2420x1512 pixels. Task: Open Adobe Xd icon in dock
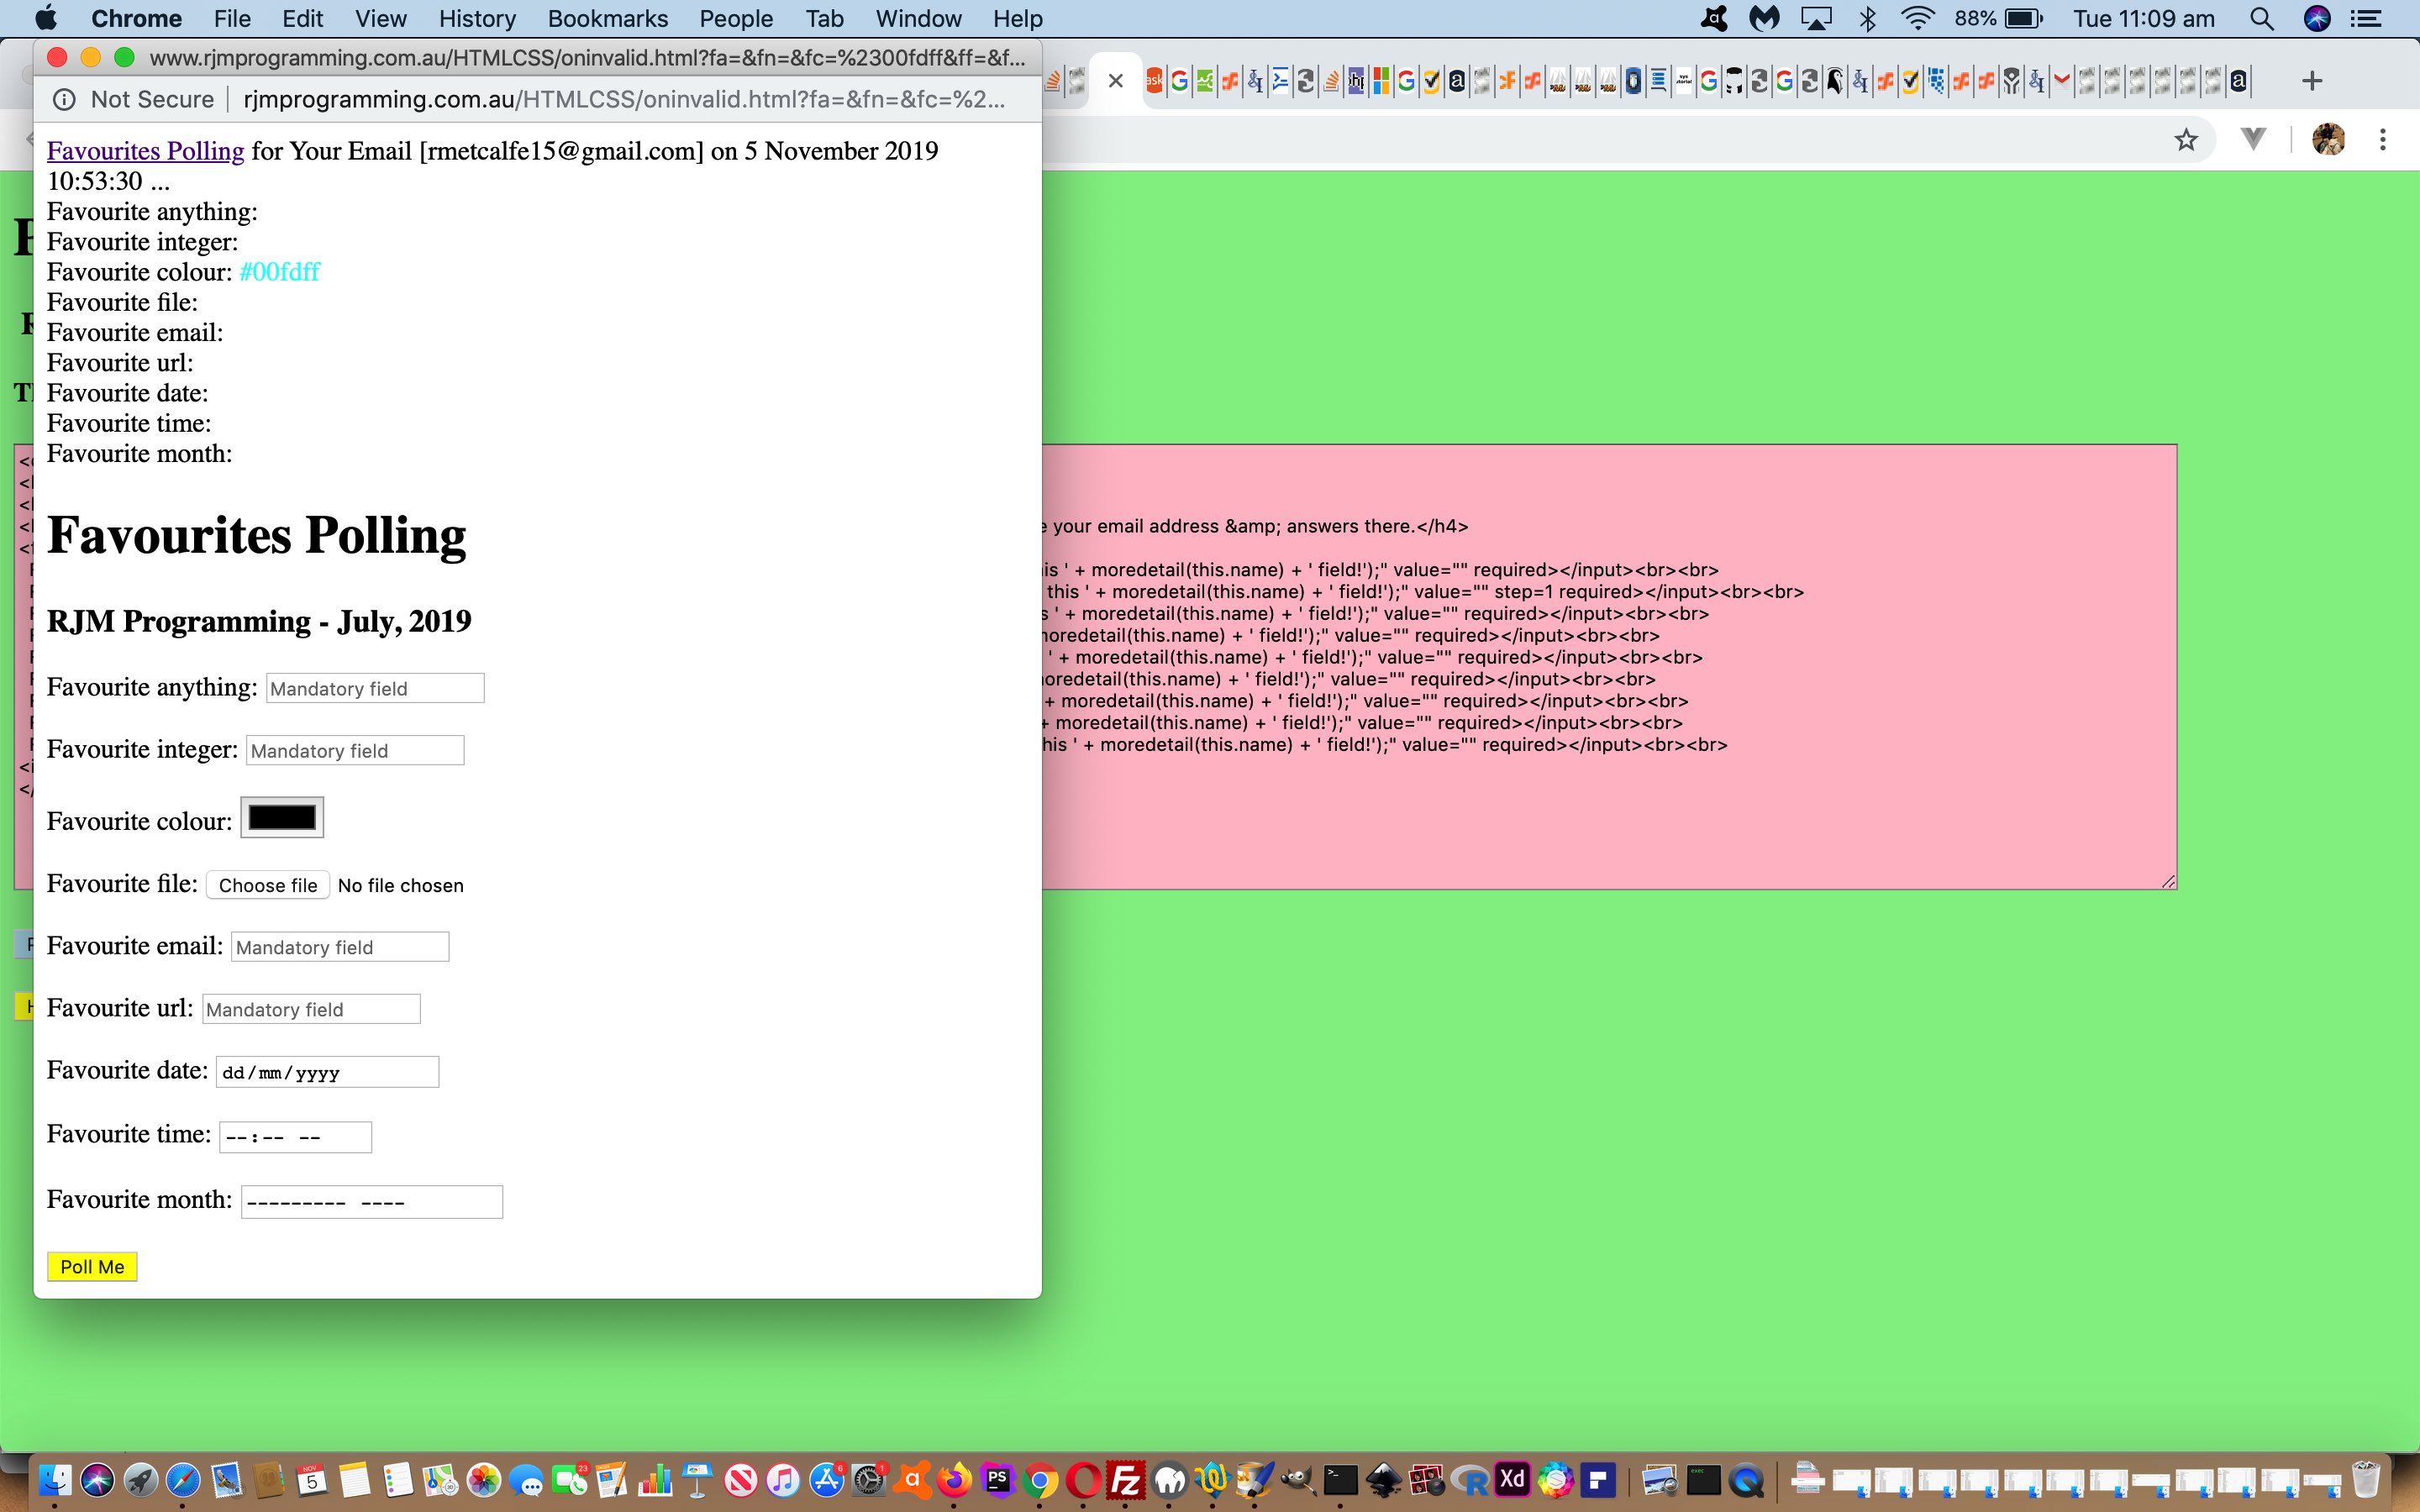[1513, 1480]
